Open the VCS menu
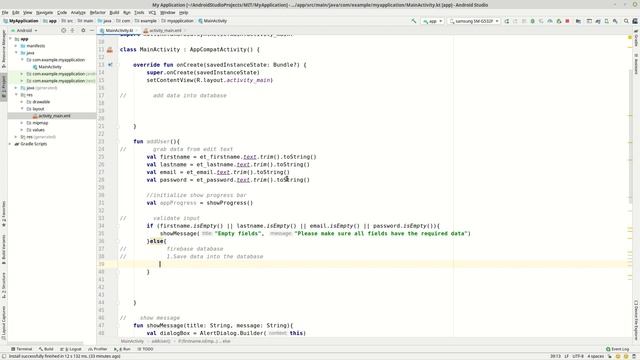The height and width of the screenshot is (360, 640). point(152,13)
